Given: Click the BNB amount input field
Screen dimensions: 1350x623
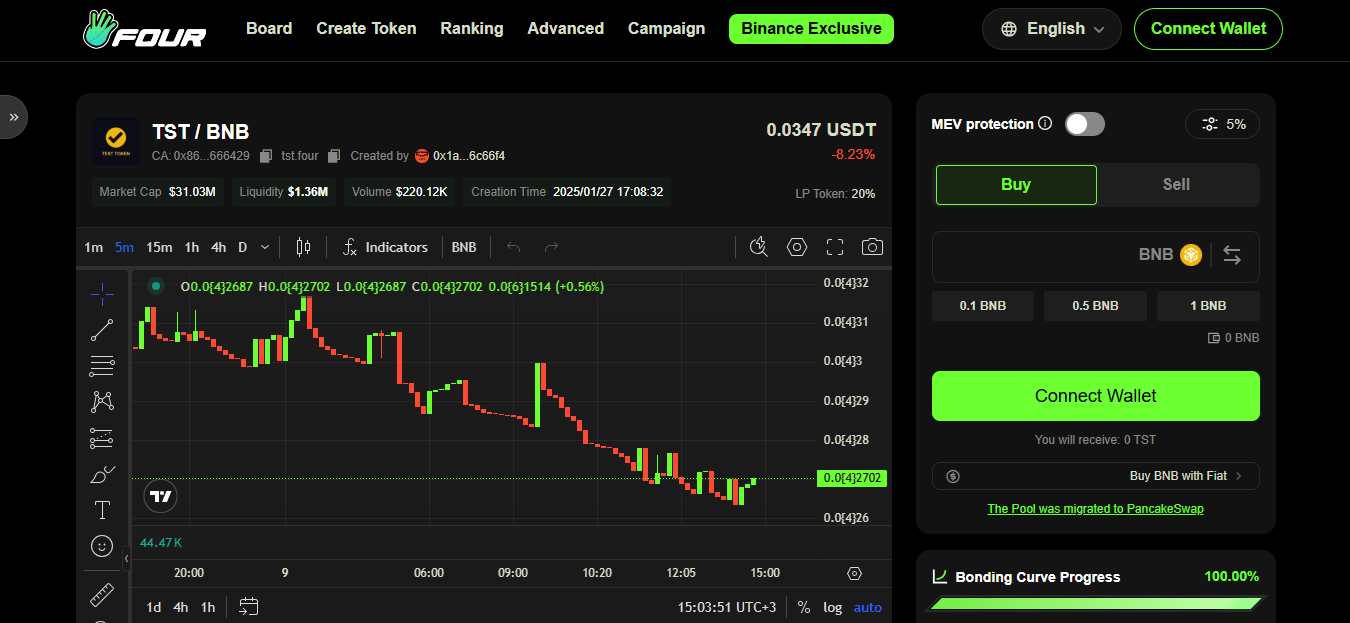Looking at the screenshot, I should point(1030,256).
